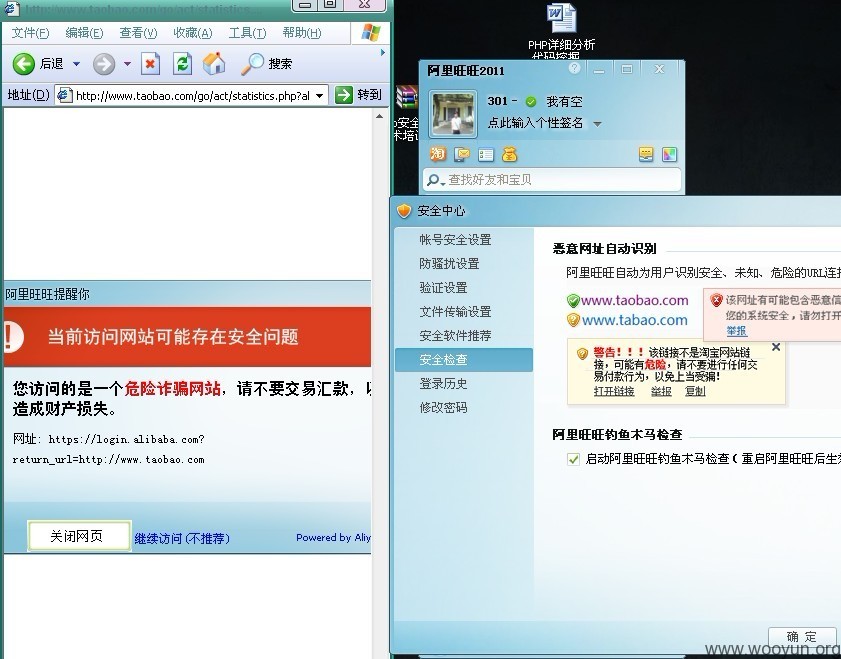This screenshot has height=659, width=841.
Task: Click 继续访问(不推荐) link
Action: click(x=182, y=538)
